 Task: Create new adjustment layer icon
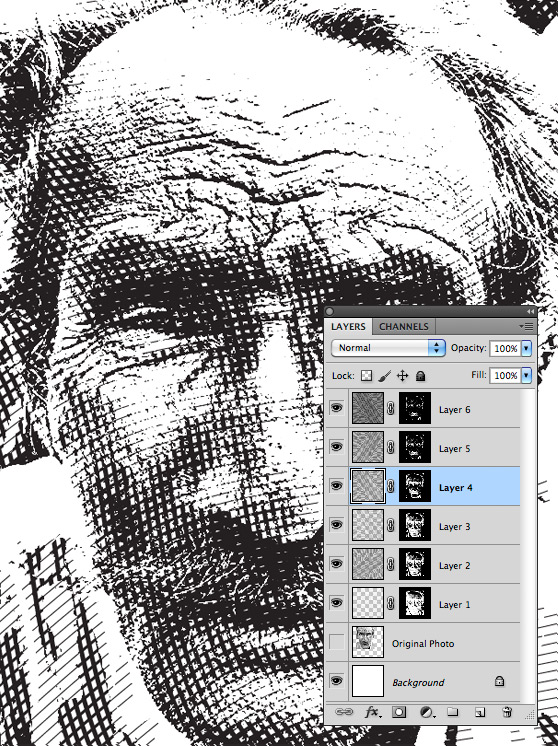coord(427,712)
